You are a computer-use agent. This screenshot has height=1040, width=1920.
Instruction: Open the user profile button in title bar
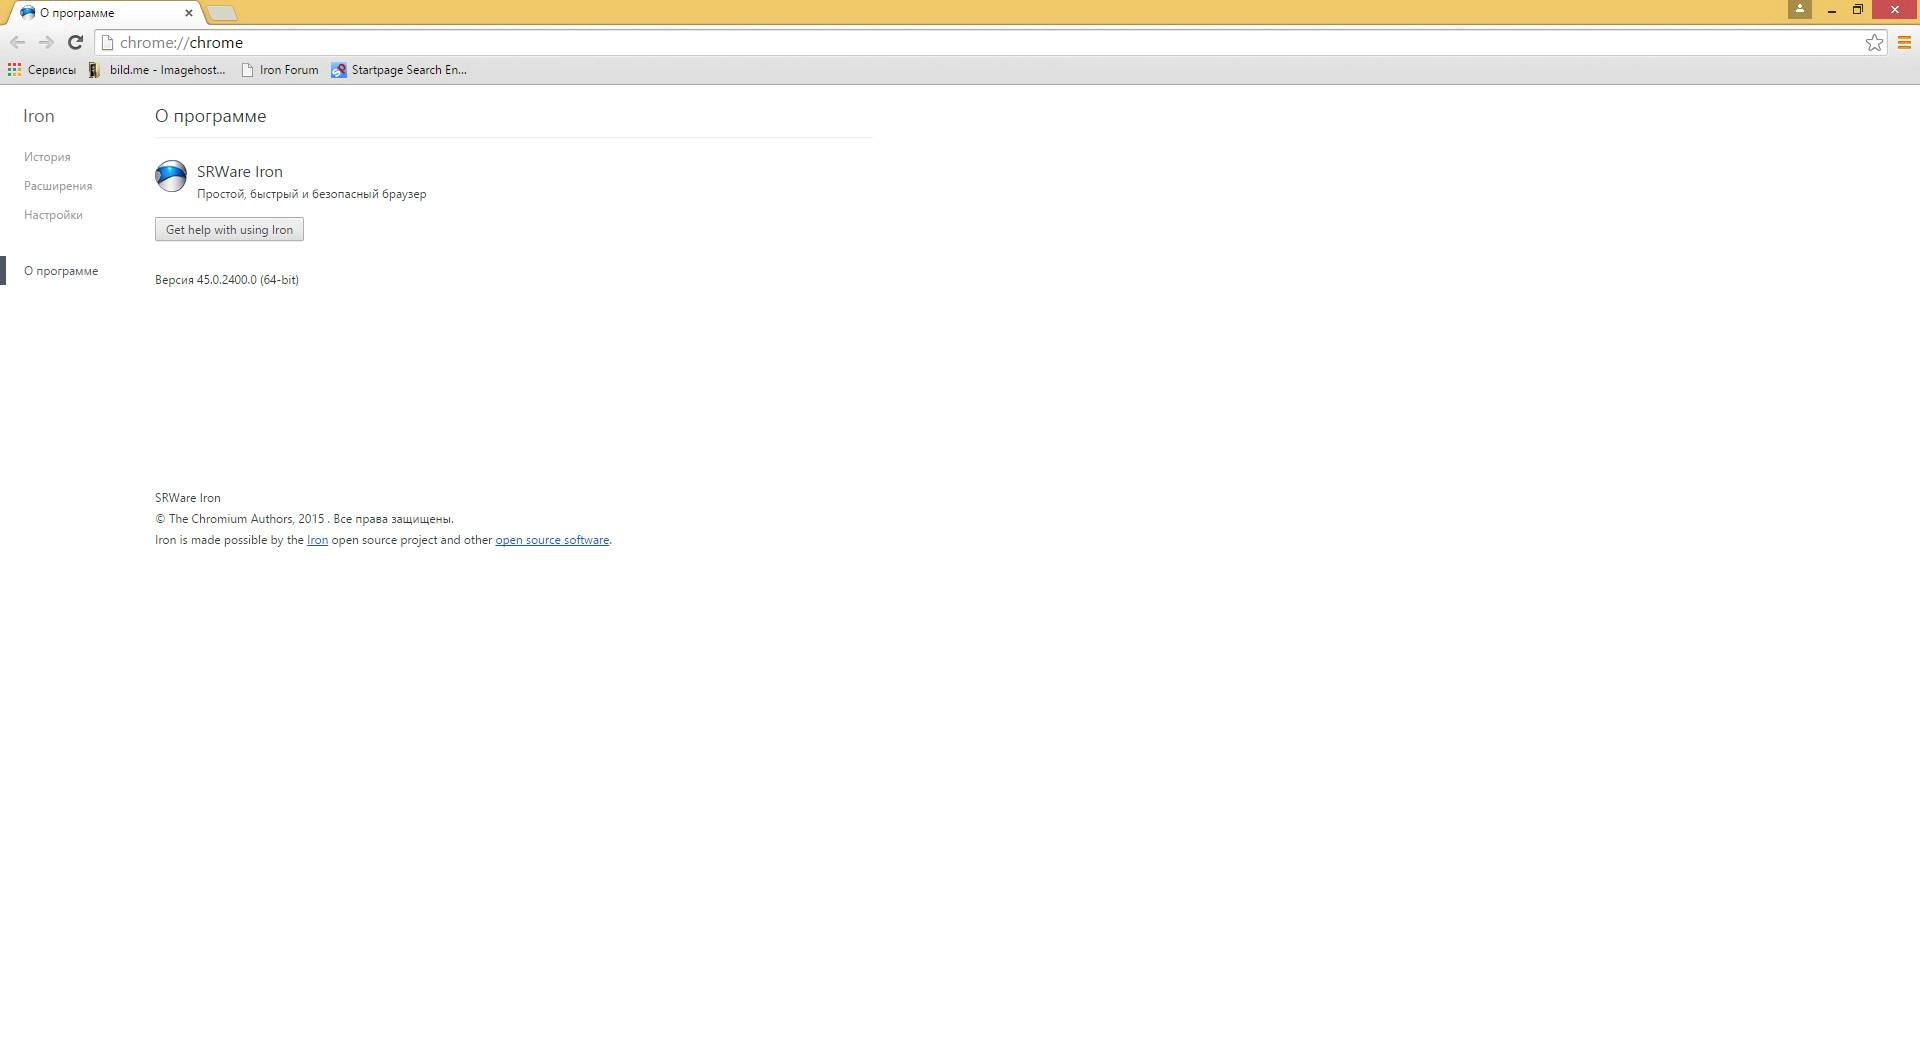pos(1800,9)
